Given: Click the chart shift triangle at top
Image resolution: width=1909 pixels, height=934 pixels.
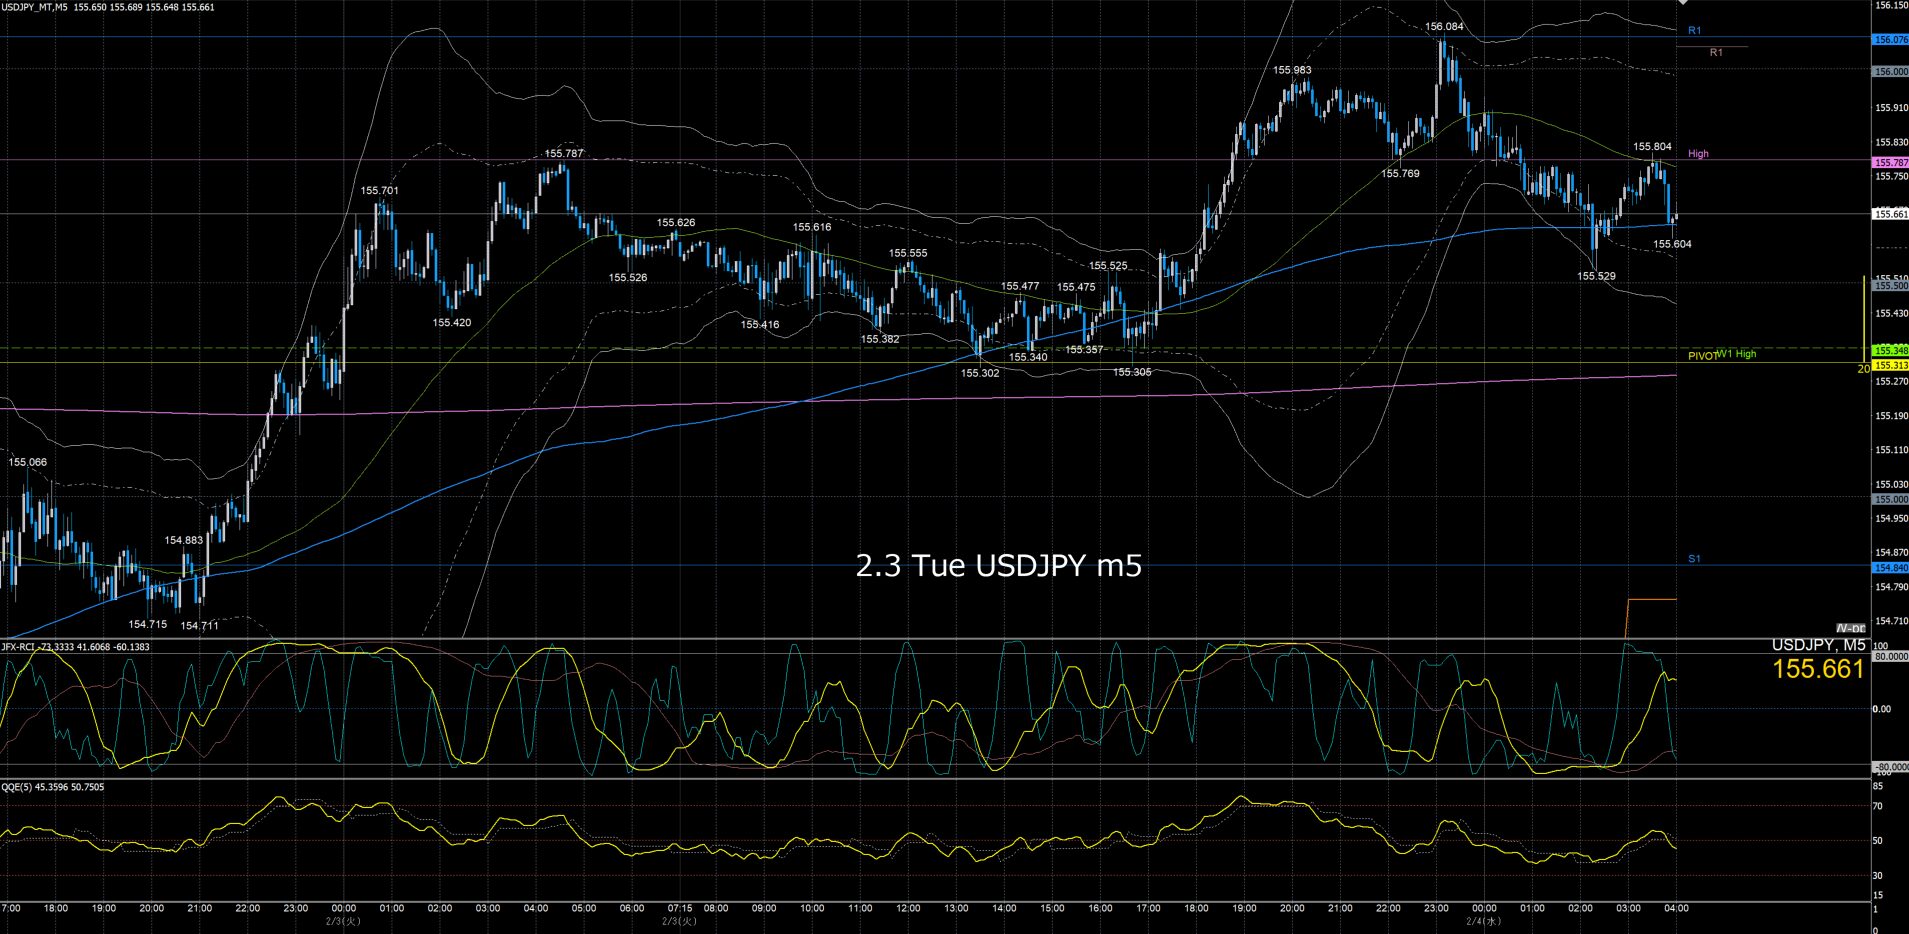Looking at the screenshot, I should coord(1684,3).
